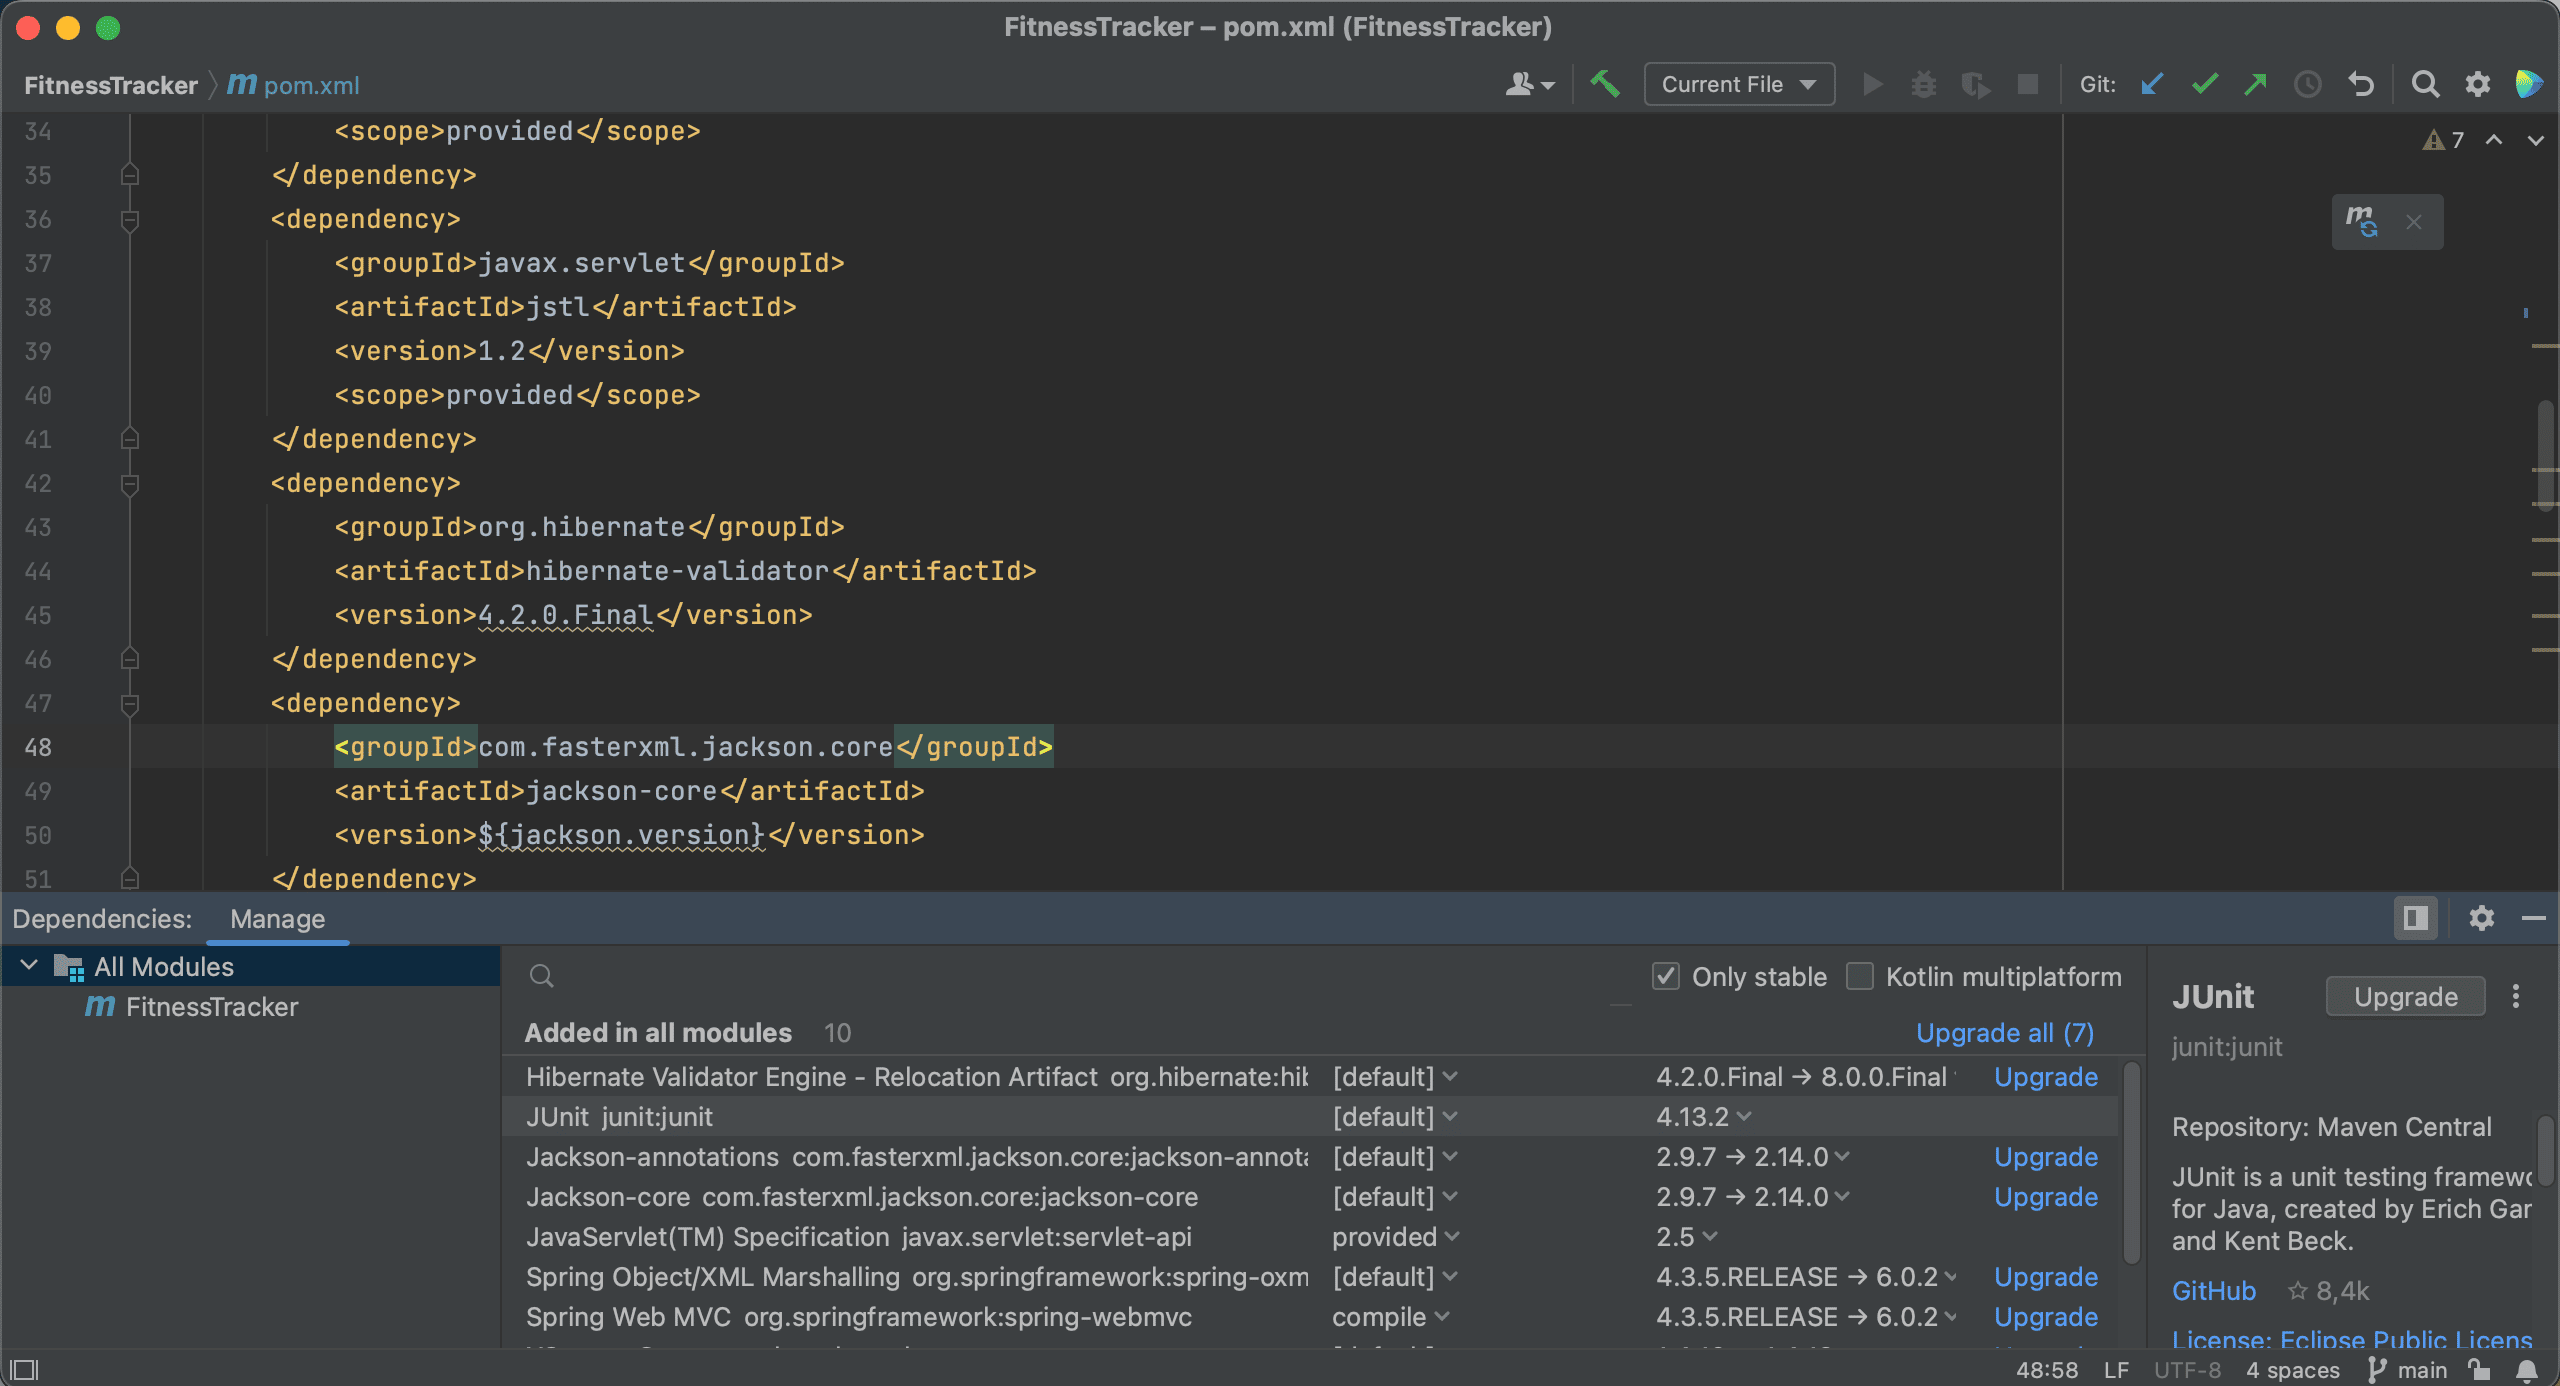Image resolution: width=2560 pixels, height=1386 pixels.
Task: Click LF line separator status entry
Action: point(2116,1369)
